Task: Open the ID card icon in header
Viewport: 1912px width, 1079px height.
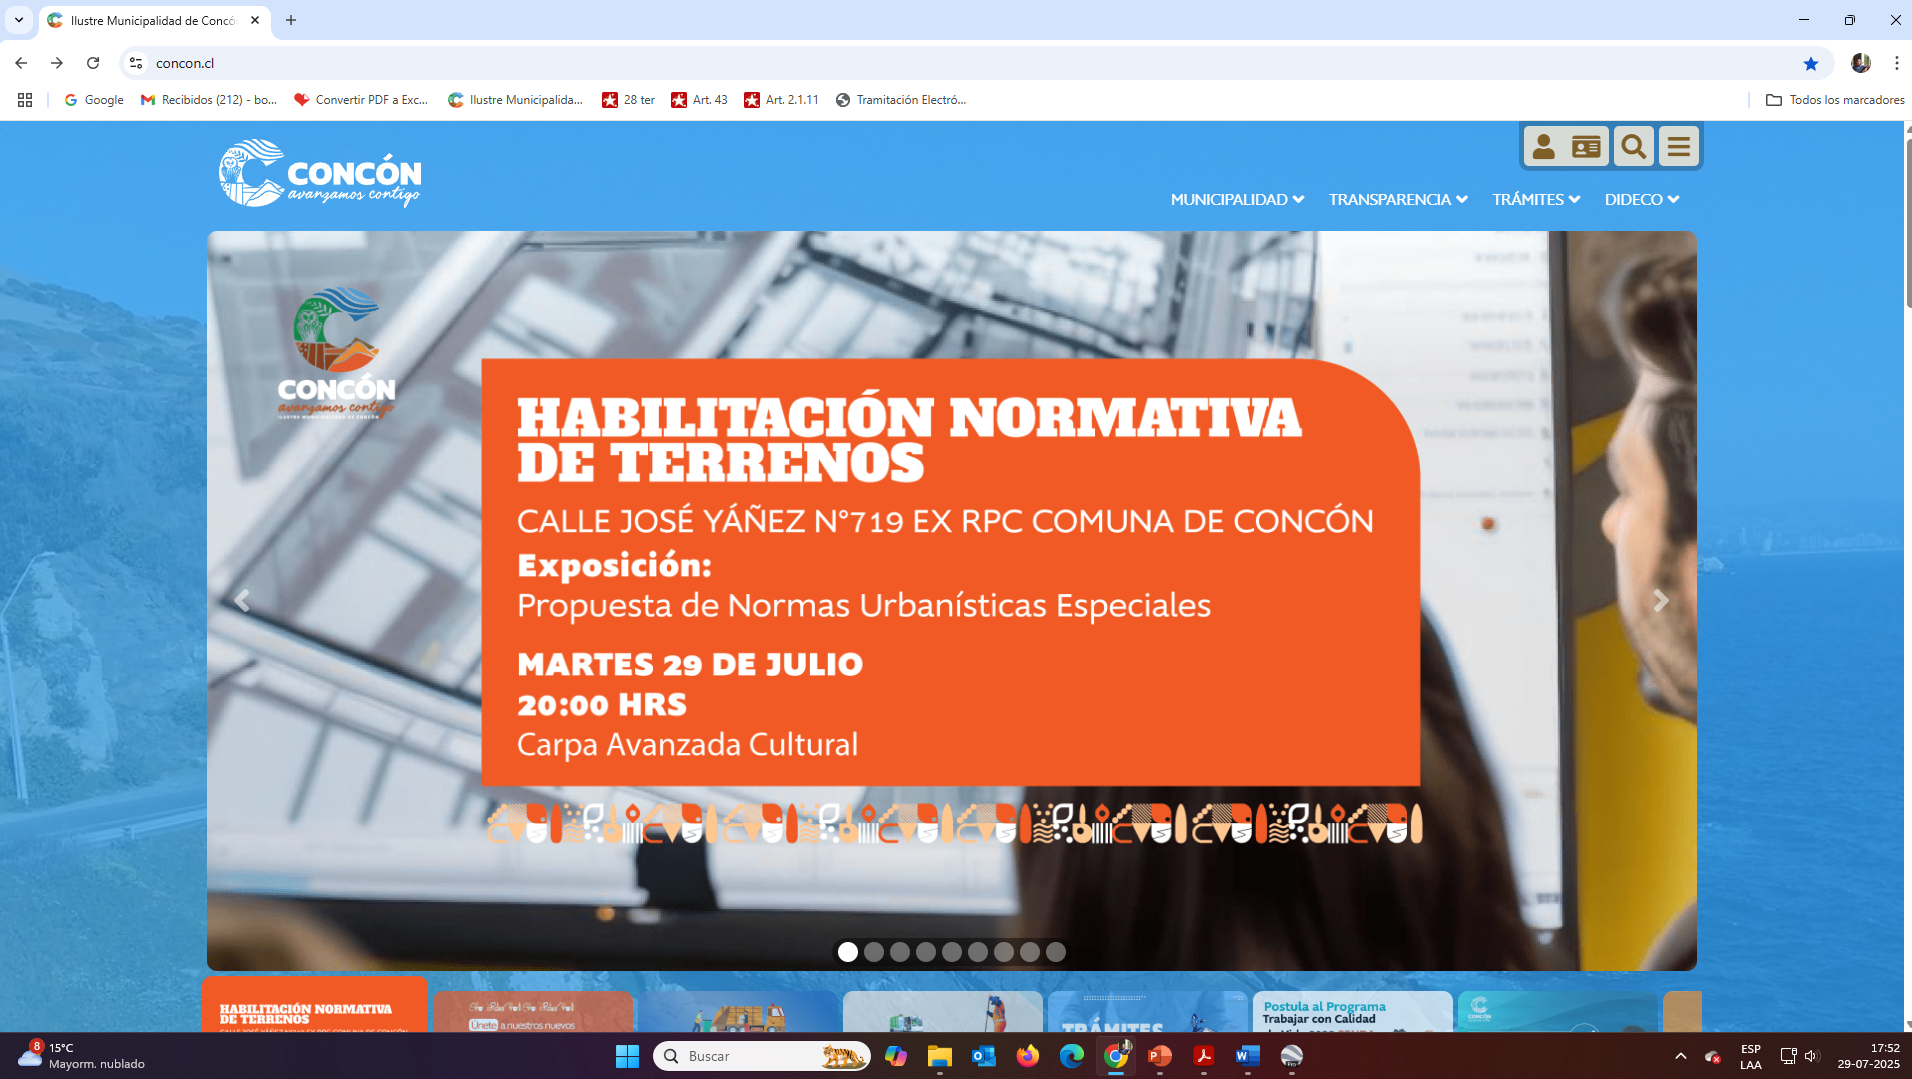Action: click(1586, 147)
